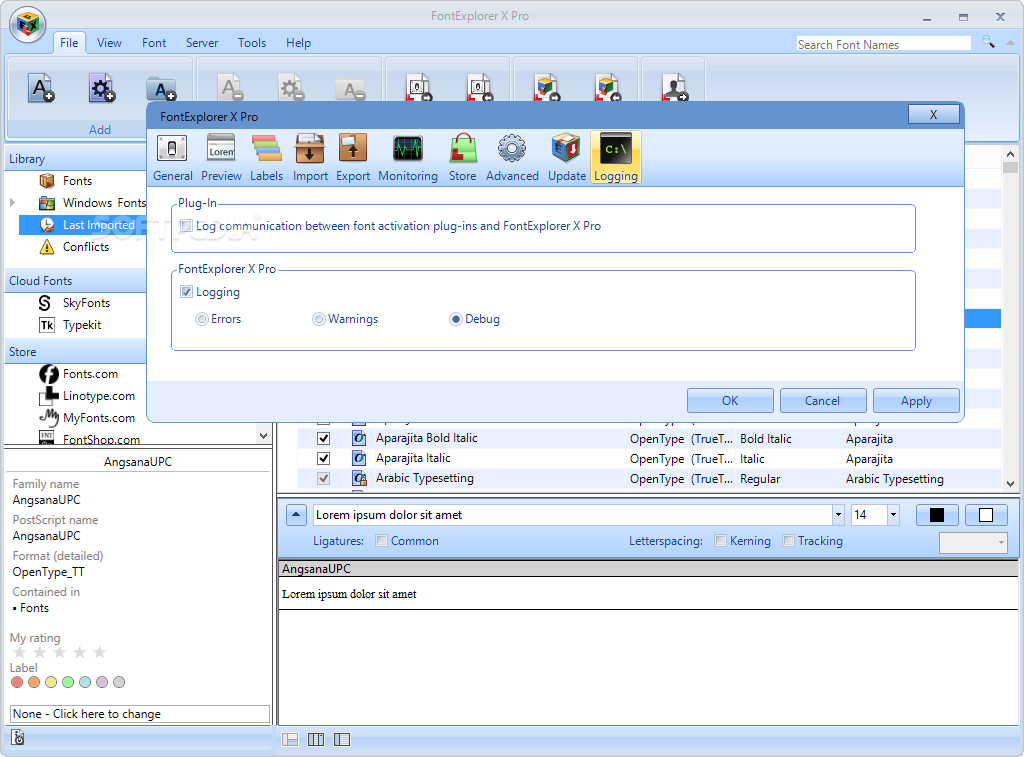Click the Search Font Names field
This screenshot has width=1024, height=757.
(884, 44)
